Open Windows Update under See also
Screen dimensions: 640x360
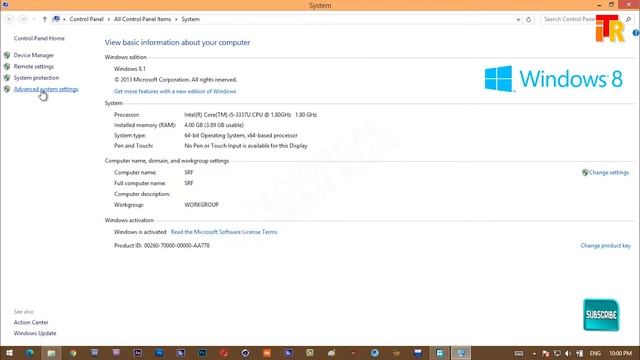tap(35, 333)
